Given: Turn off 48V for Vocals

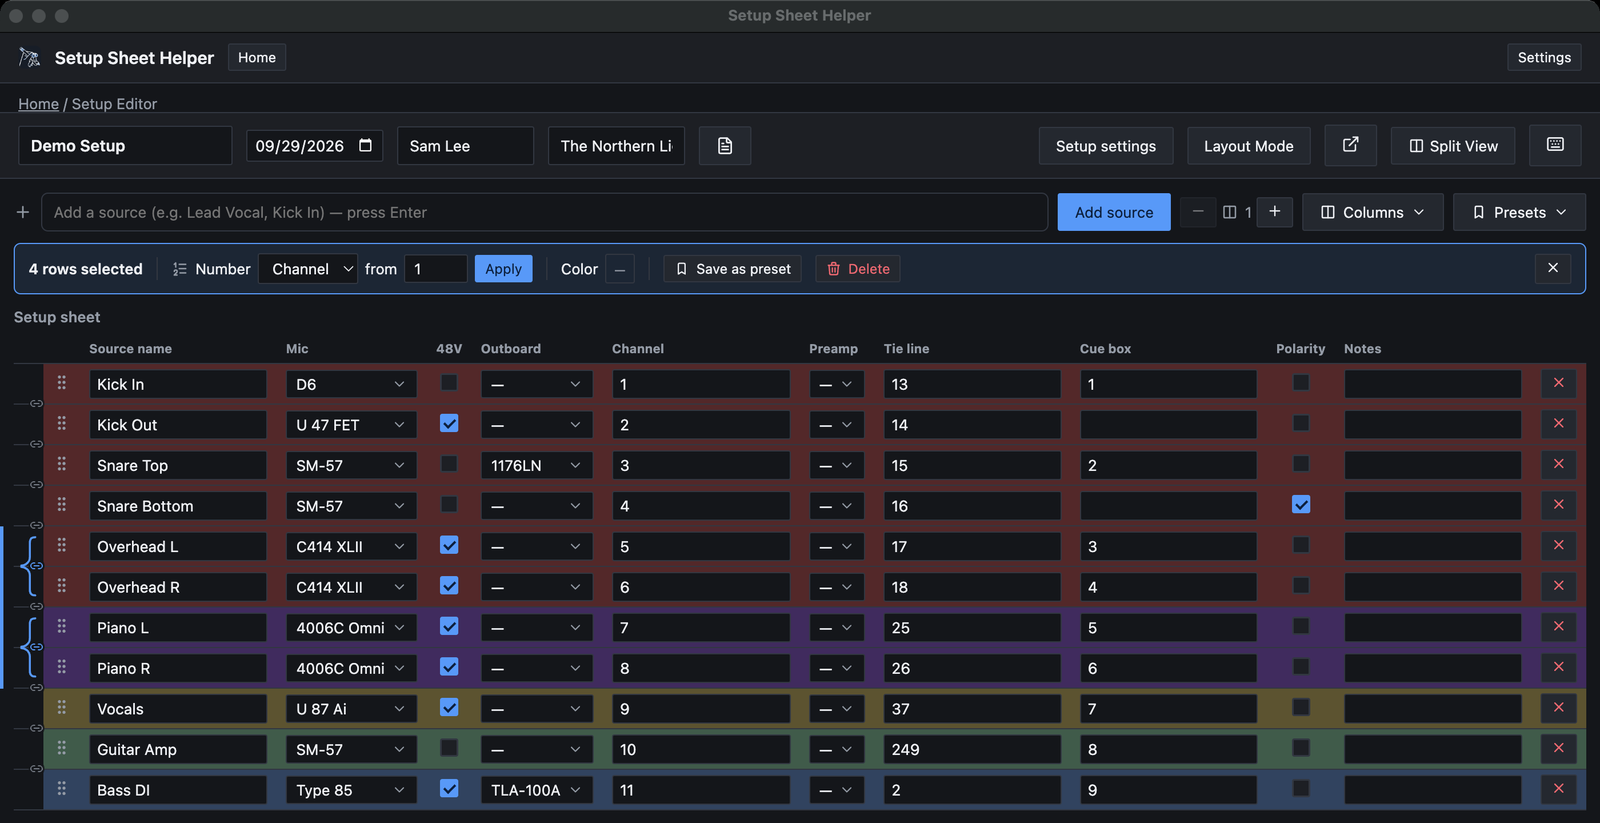Looking at the screenshot, I should coord(449,708).
